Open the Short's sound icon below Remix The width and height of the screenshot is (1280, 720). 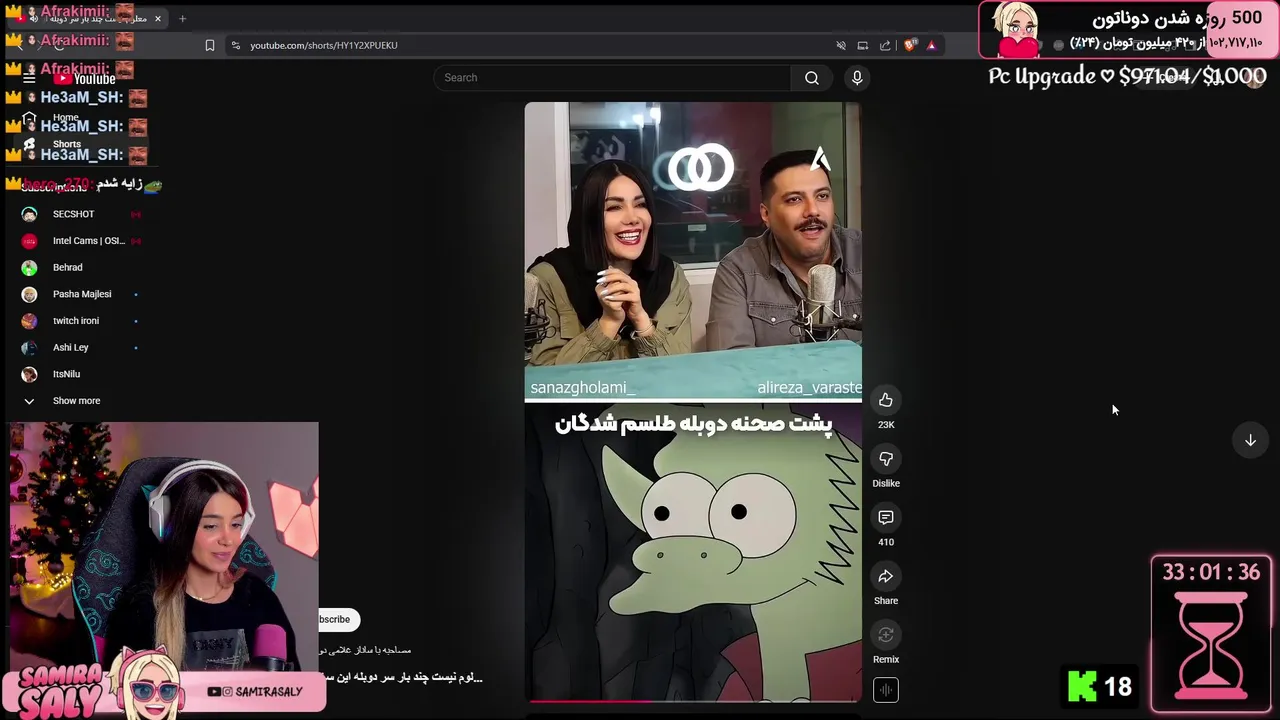click(886, 690)
